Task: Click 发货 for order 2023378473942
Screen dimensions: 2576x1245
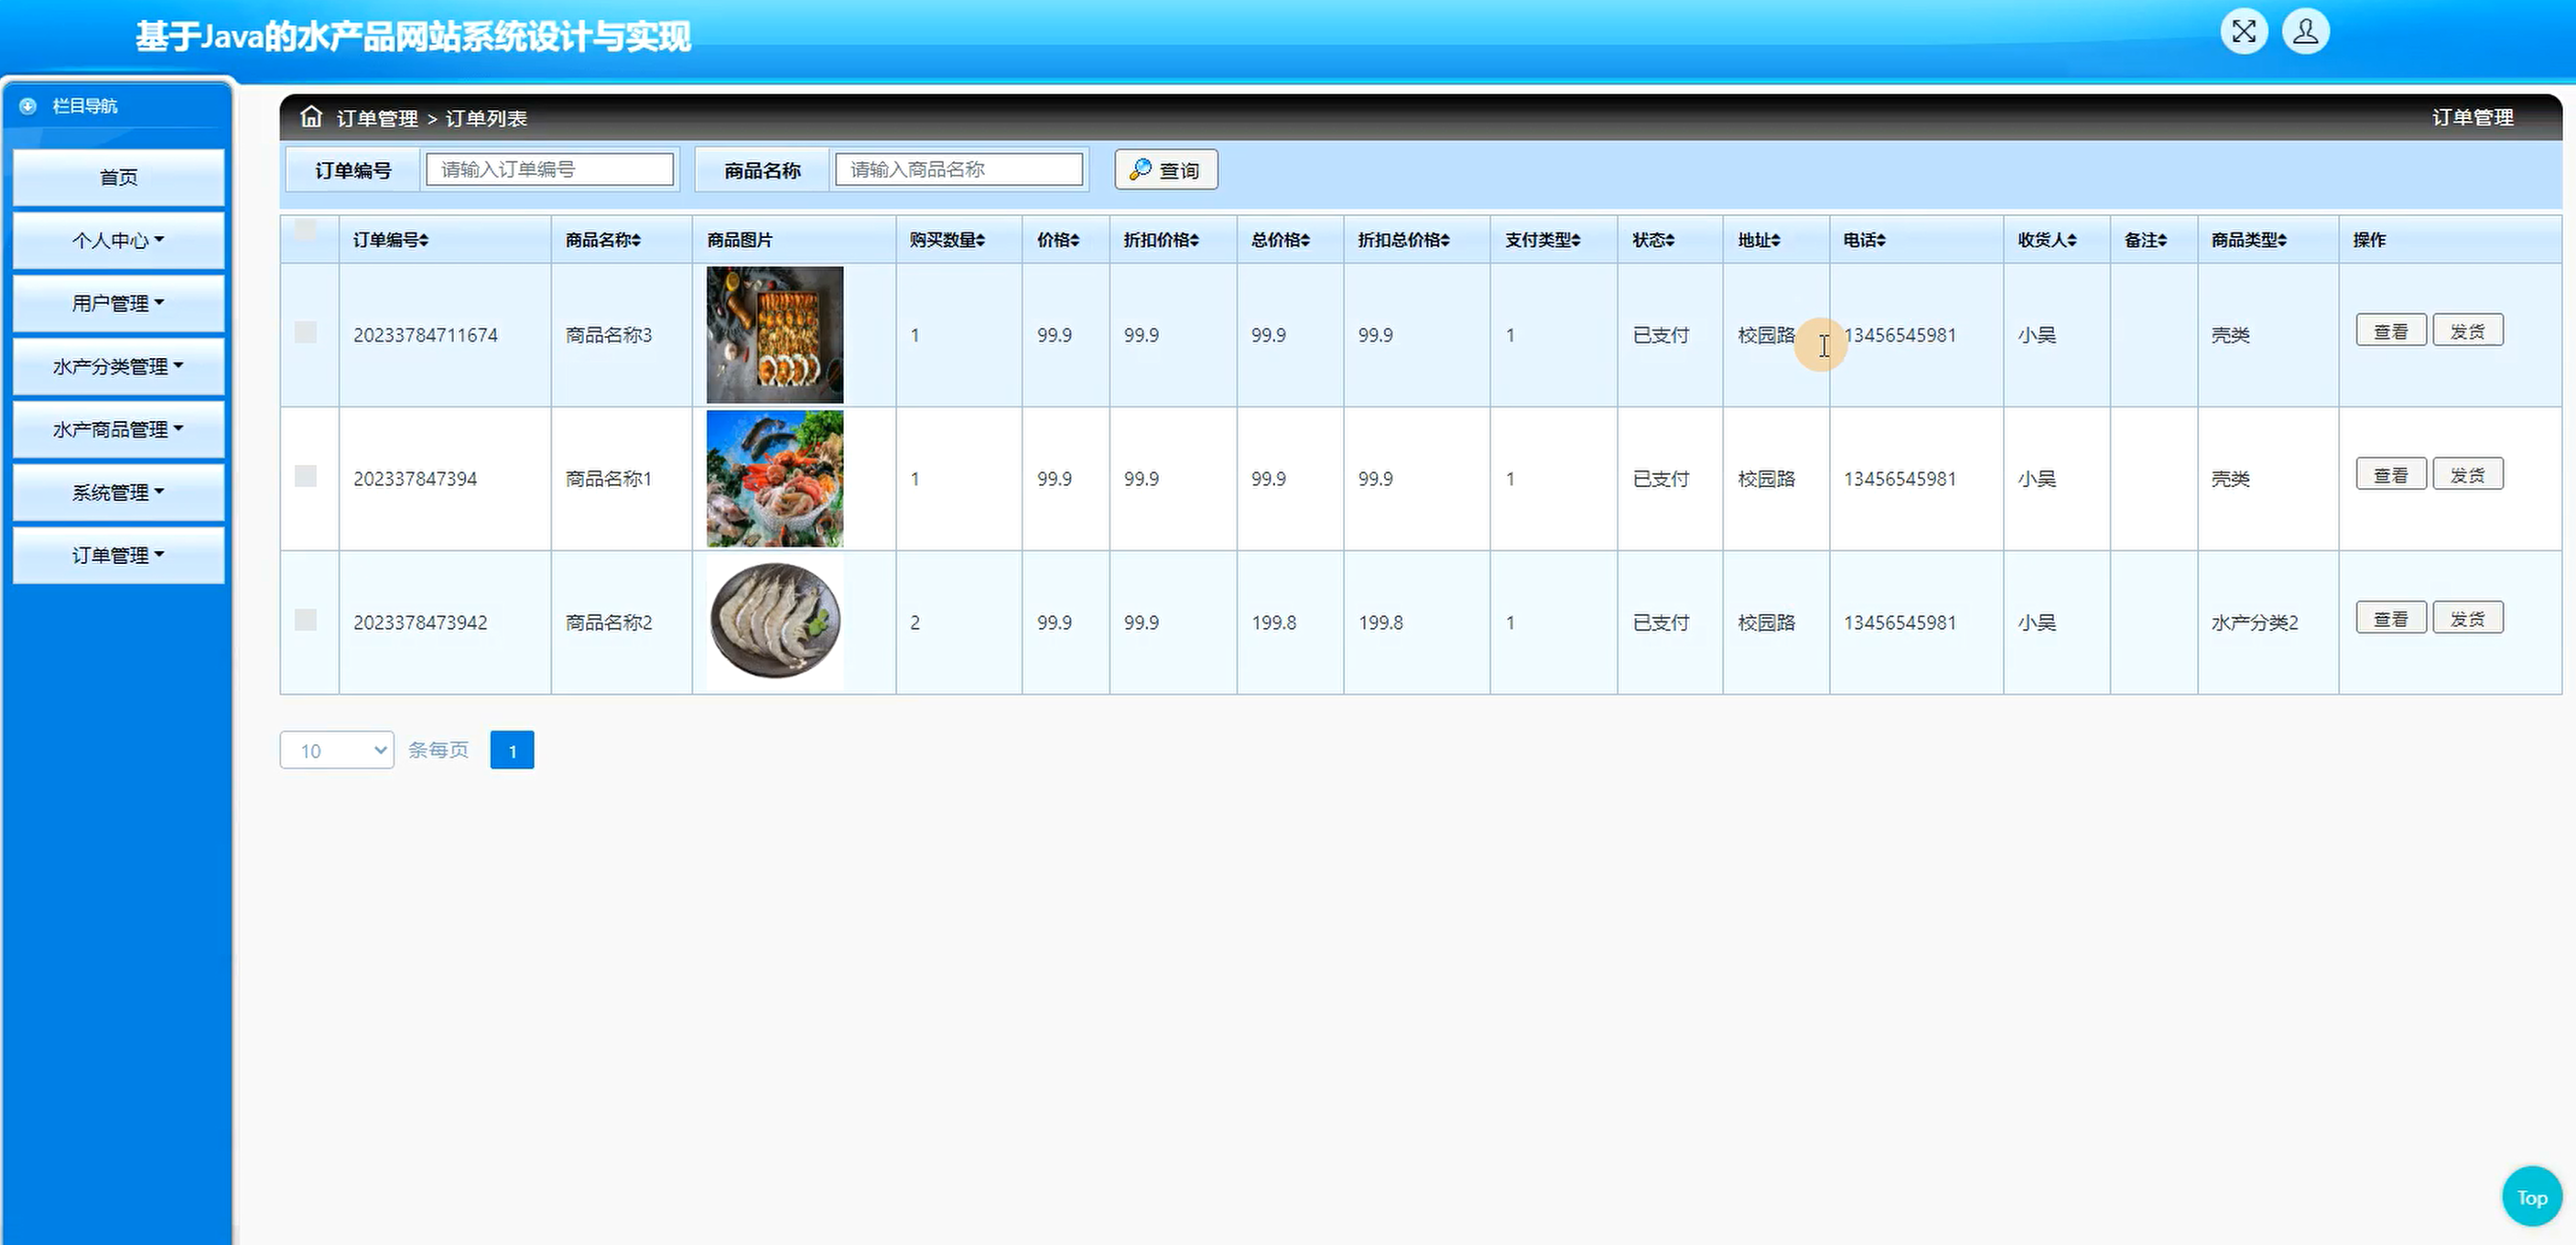Action: pos(2468,619)
